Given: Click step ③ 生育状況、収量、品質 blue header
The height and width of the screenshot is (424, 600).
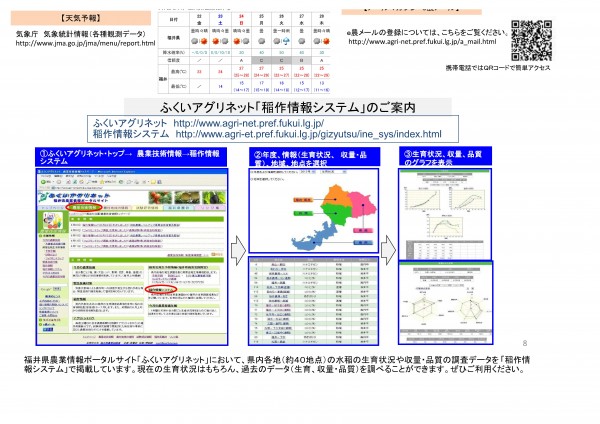Looking at the screenshot, I should pyautogui.click(x=445, y=156).
